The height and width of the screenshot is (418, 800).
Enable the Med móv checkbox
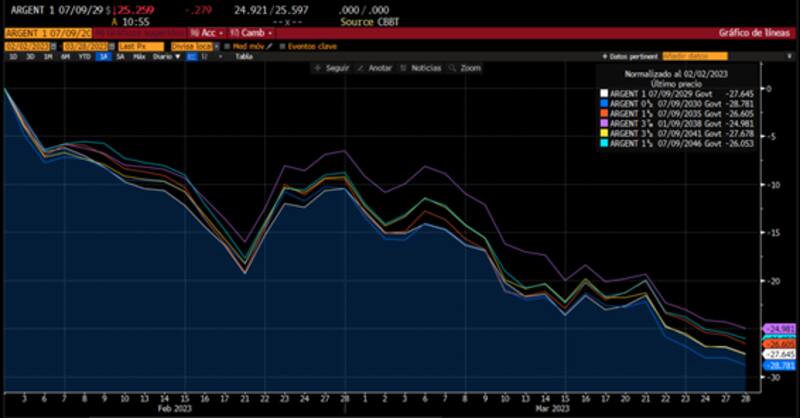point(226,45)
